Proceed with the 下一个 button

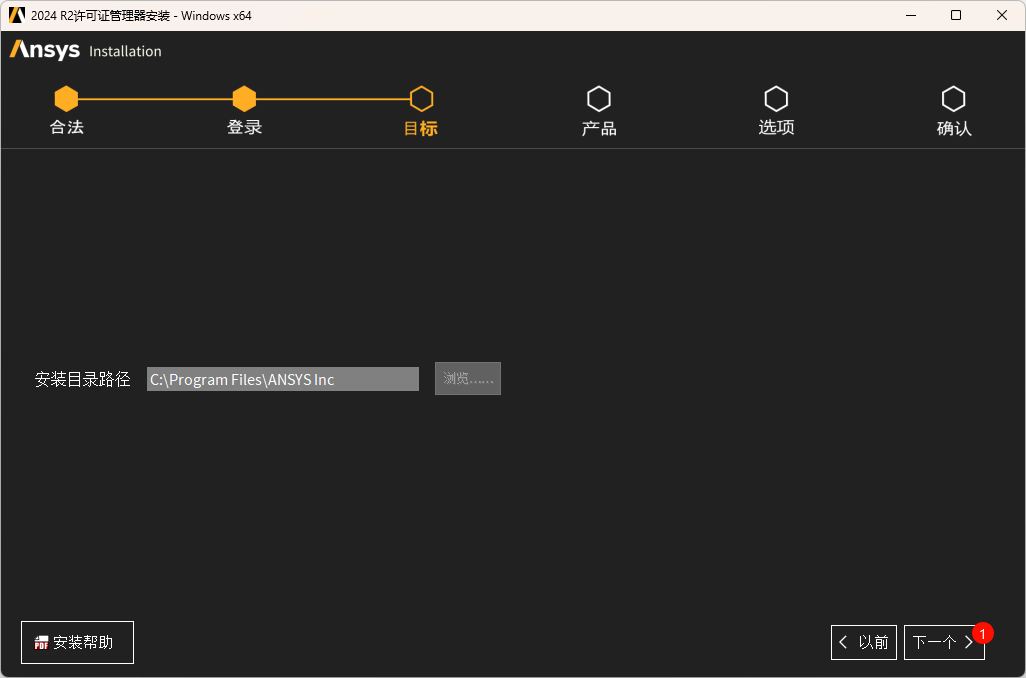pos(944,643)
